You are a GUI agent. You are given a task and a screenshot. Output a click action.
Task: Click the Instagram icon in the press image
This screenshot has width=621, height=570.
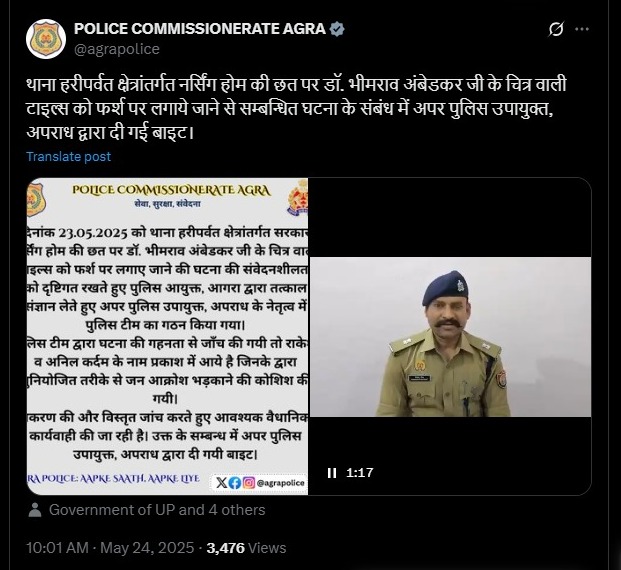249,482
